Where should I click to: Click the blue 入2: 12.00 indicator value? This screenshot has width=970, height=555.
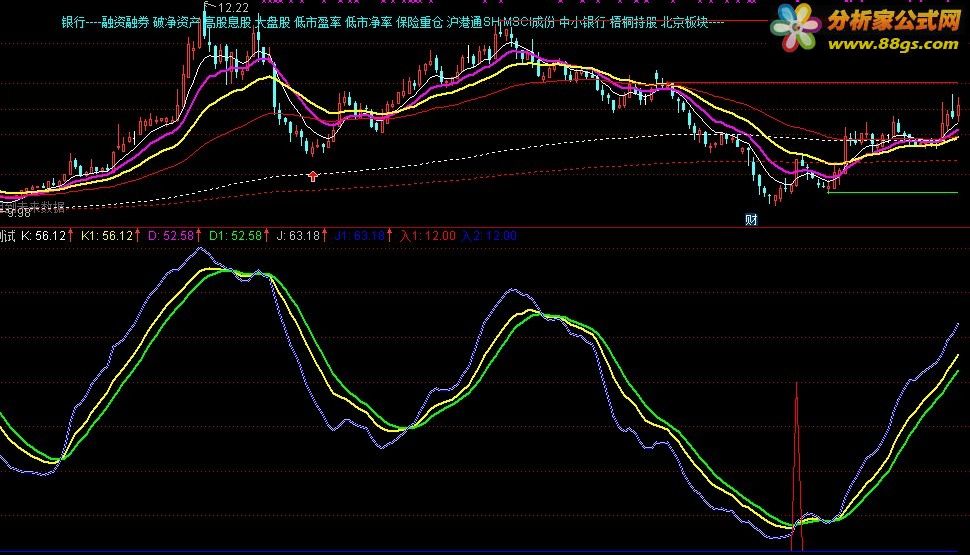coord(490,236)
